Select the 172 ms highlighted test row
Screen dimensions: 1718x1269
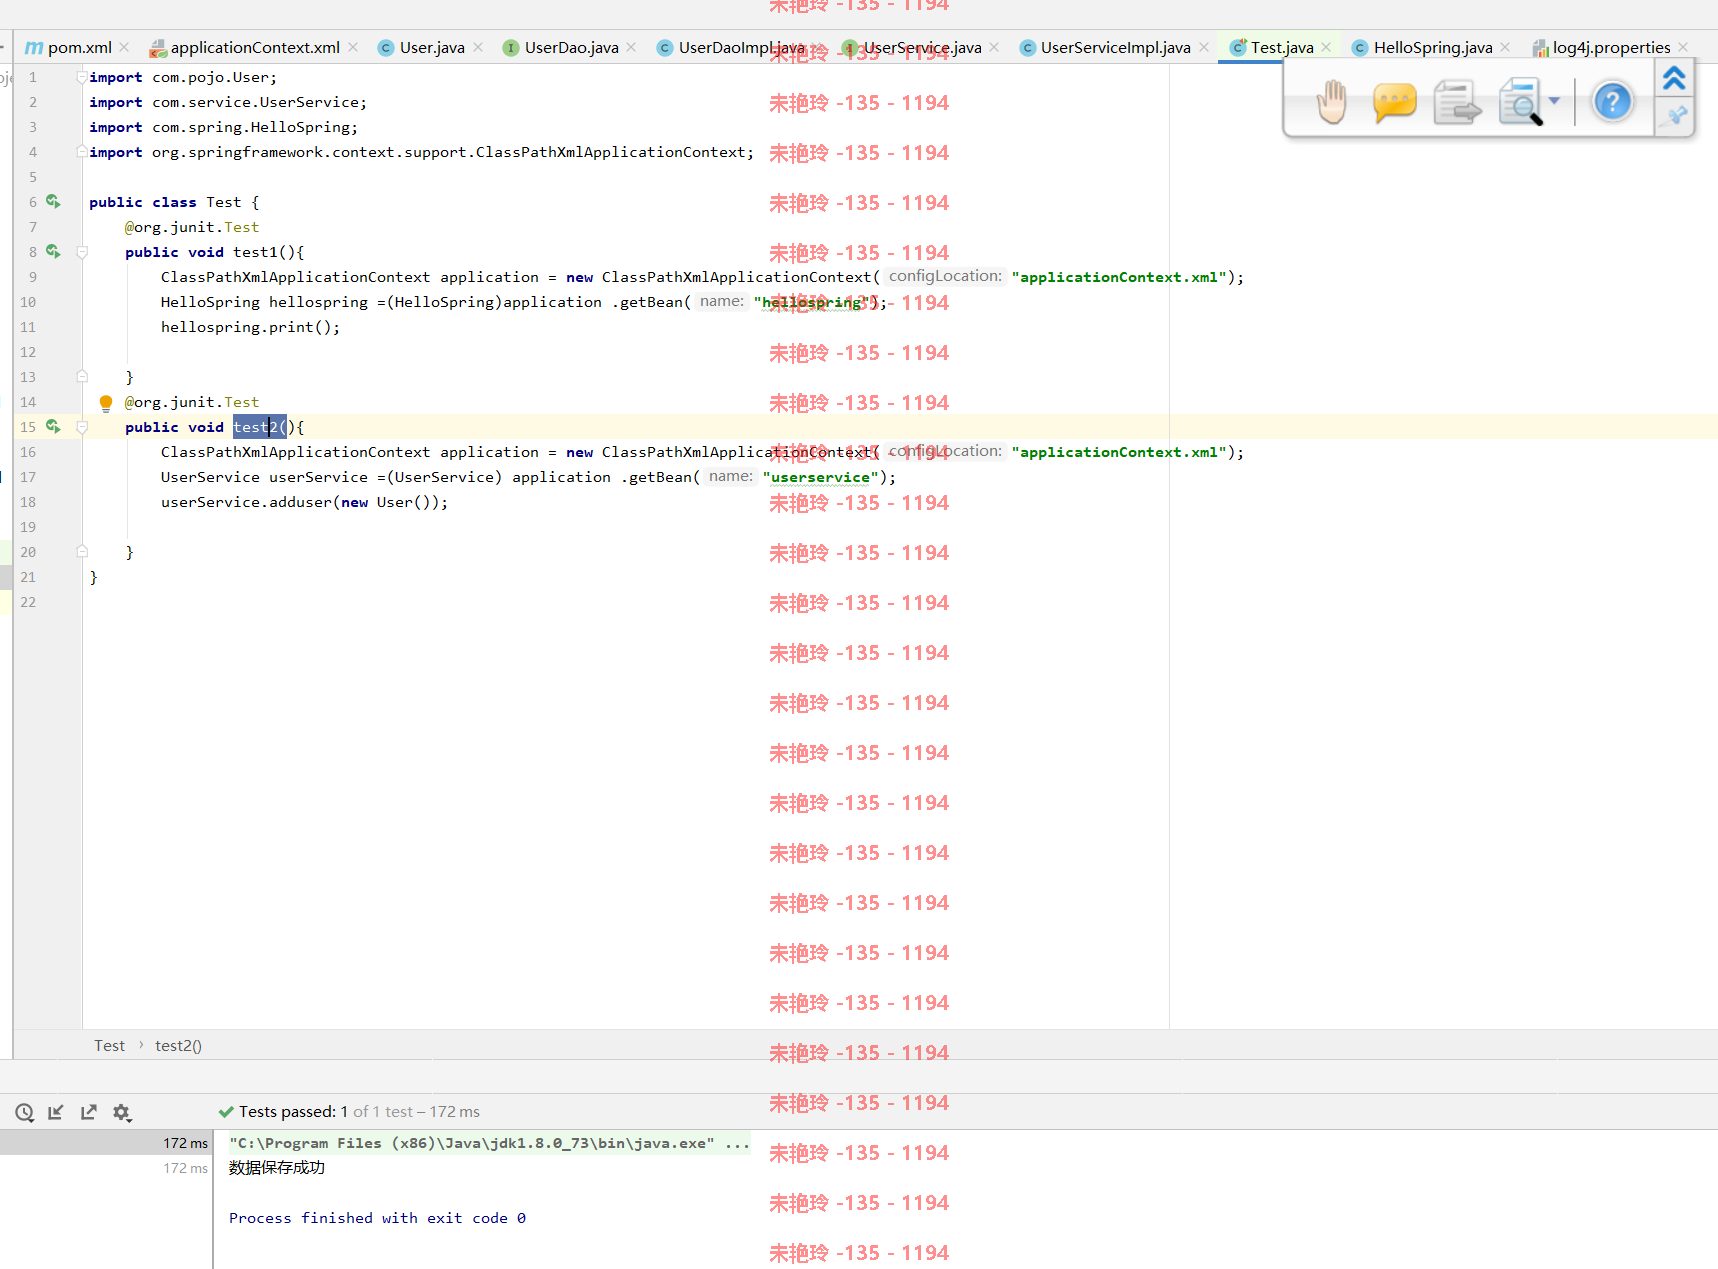(105, 1142)
